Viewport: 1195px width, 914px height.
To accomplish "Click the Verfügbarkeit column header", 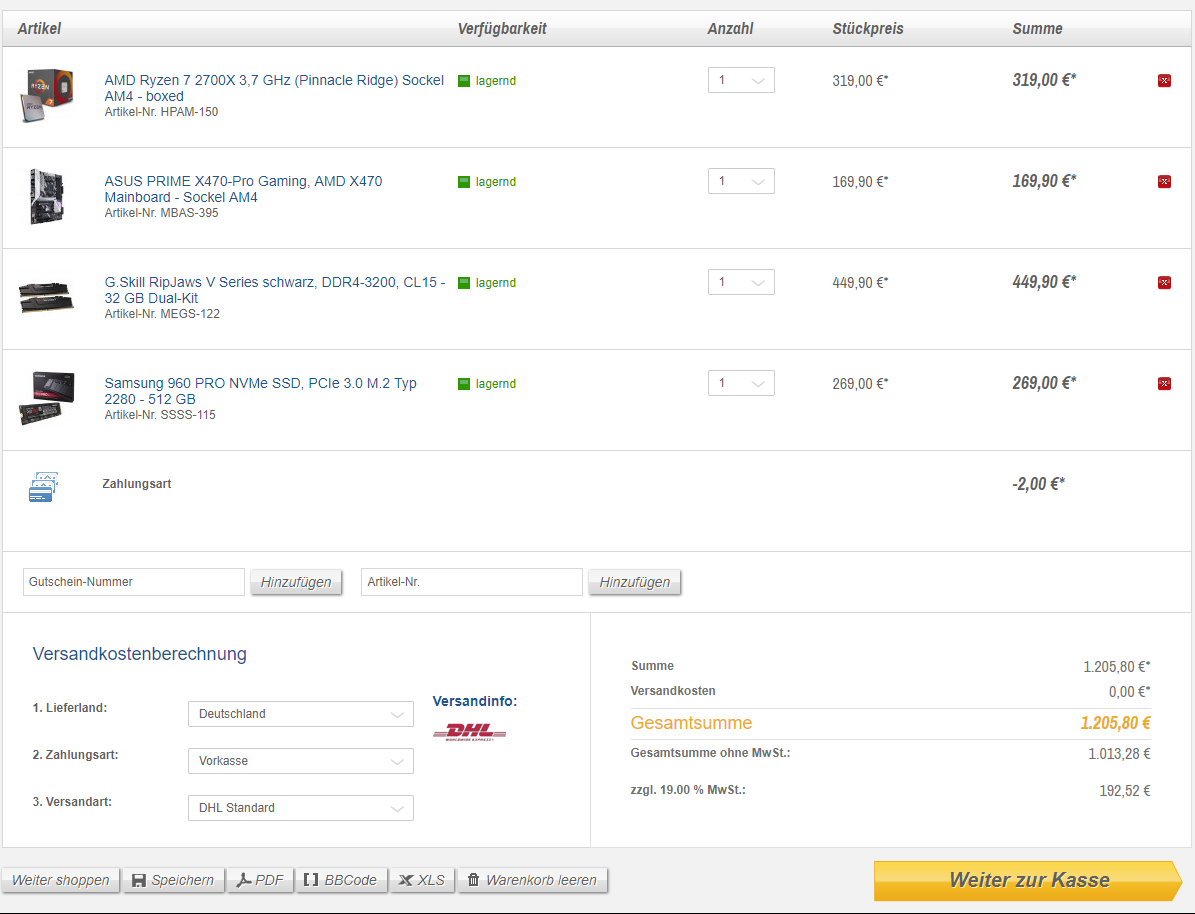I will [x=501, y=29].
